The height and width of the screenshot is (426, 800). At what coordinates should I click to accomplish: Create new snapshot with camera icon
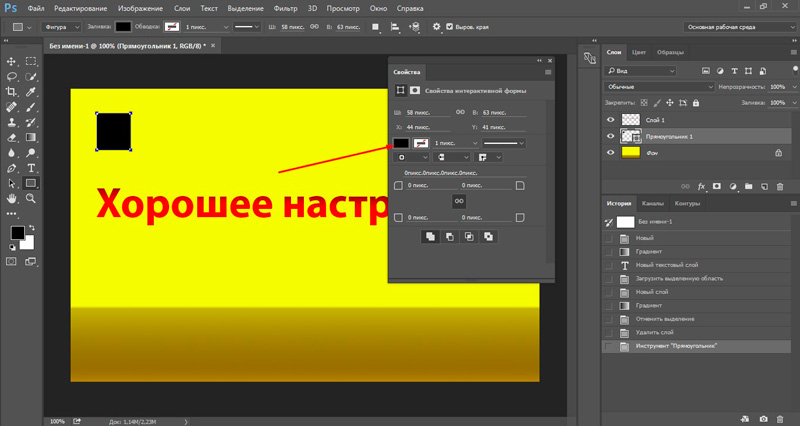pyautogui.click(x=763, y=418)
